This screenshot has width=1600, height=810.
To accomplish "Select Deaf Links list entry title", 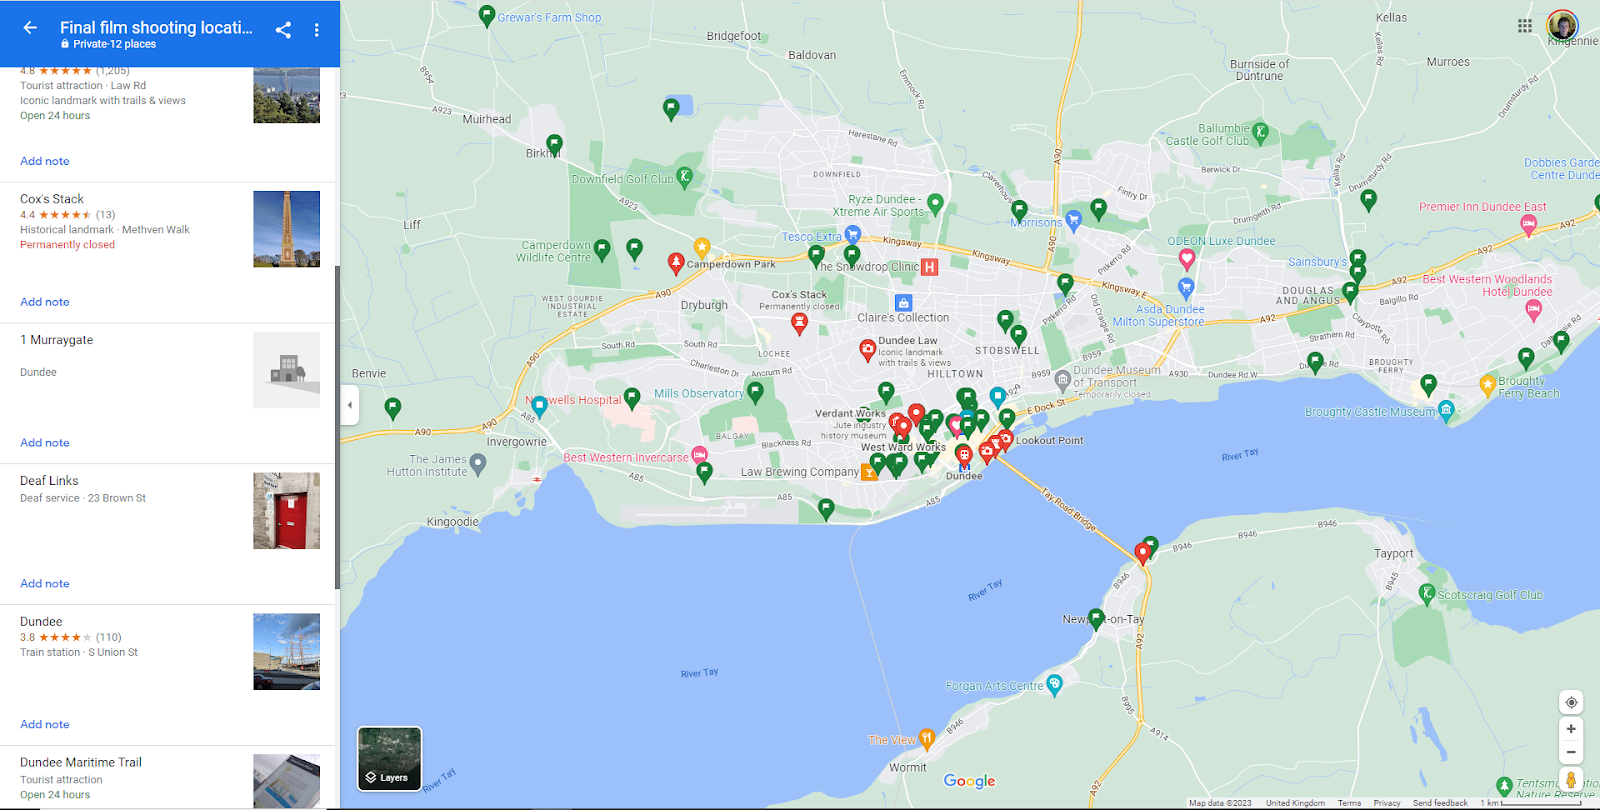I will (x=49, y=481).
